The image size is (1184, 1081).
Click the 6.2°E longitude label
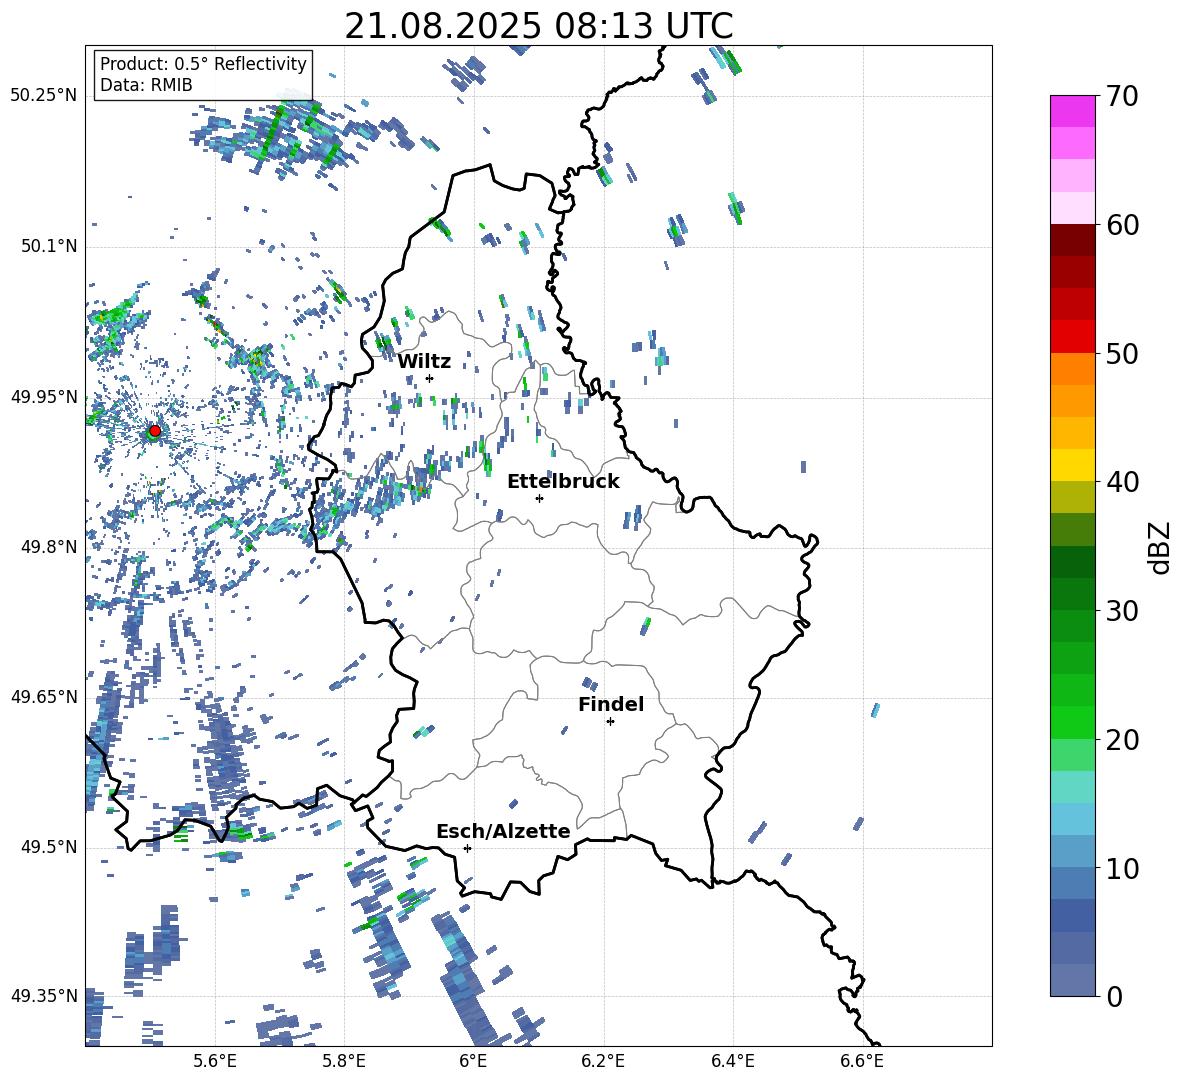coord(603,1061)
